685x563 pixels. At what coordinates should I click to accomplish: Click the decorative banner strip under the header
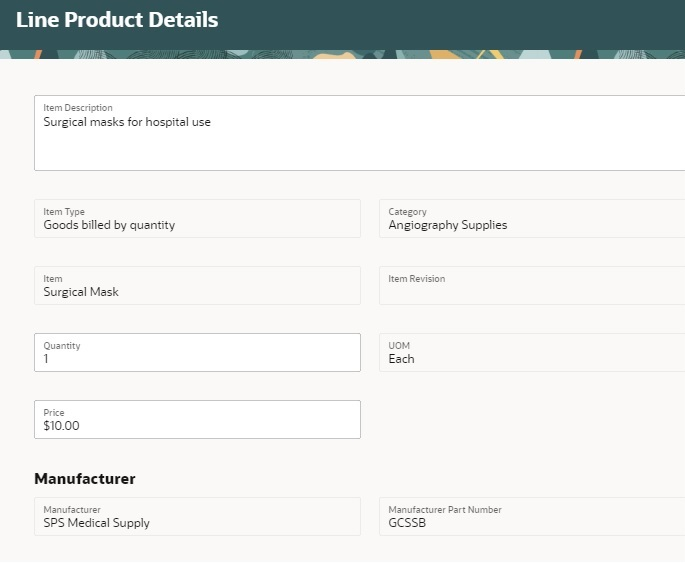point(342,54)
